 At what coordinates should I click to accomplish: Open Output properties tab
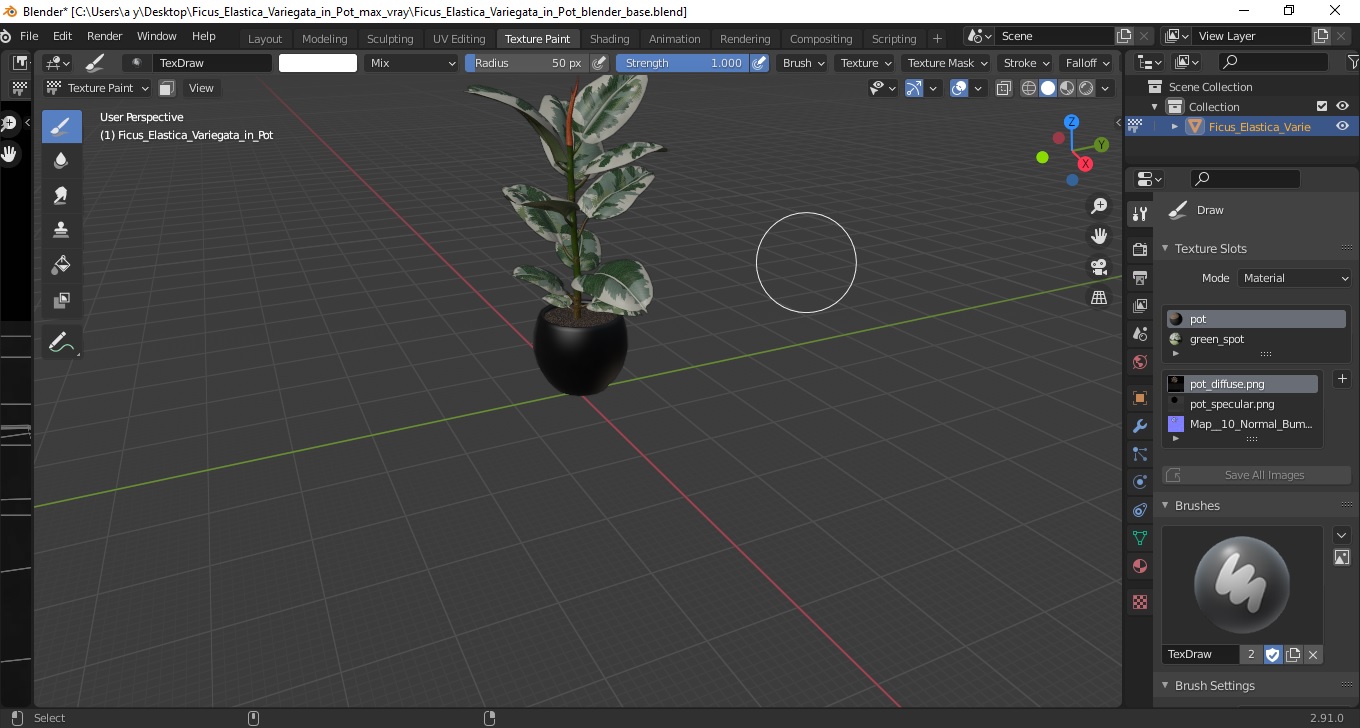click(1139, 277)
